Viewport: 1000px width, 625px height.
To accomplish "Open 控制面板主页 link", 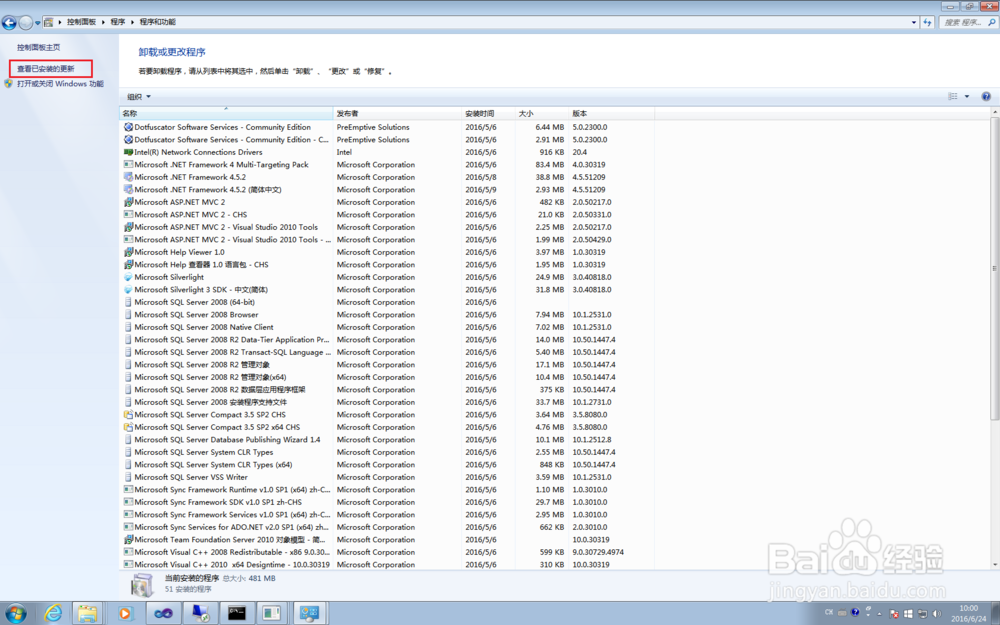I will click(x=39, y=48).
